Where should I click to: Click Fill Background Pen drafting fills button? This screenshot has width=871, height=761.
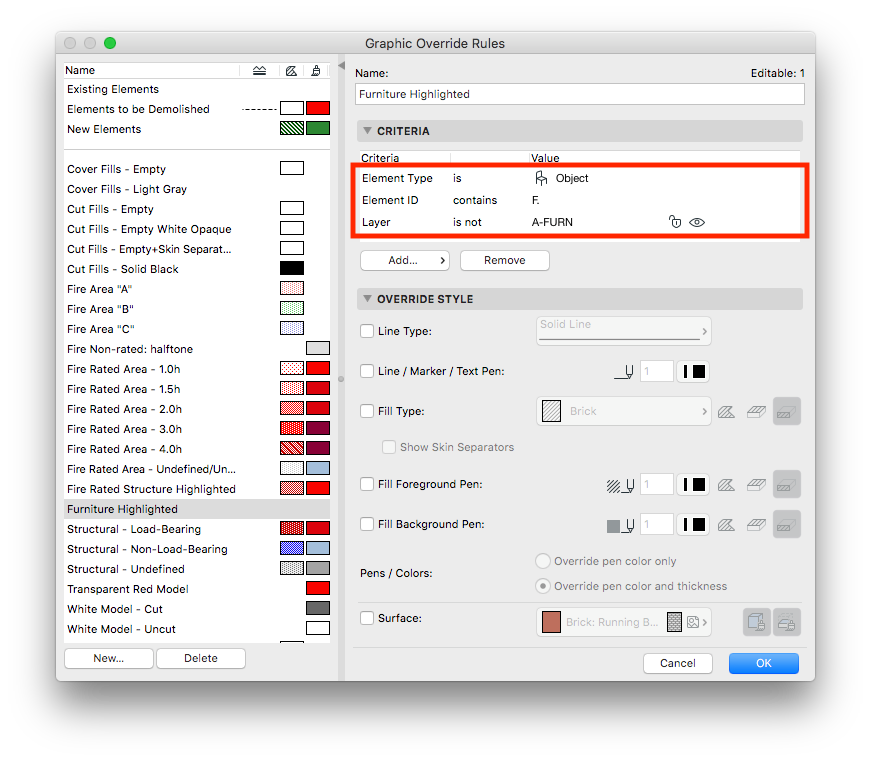787,525
